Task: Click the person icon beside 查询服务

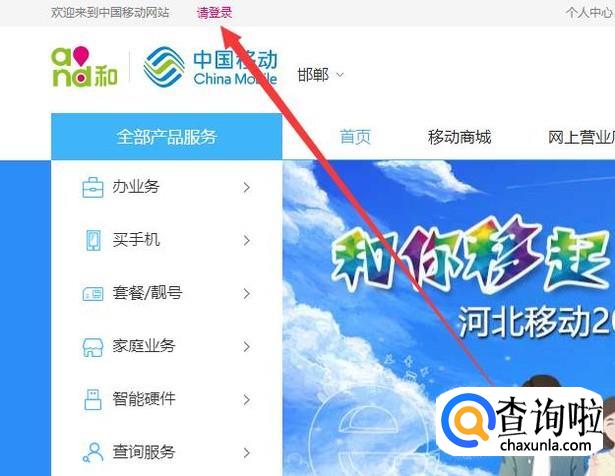Action: pos(93,452)
